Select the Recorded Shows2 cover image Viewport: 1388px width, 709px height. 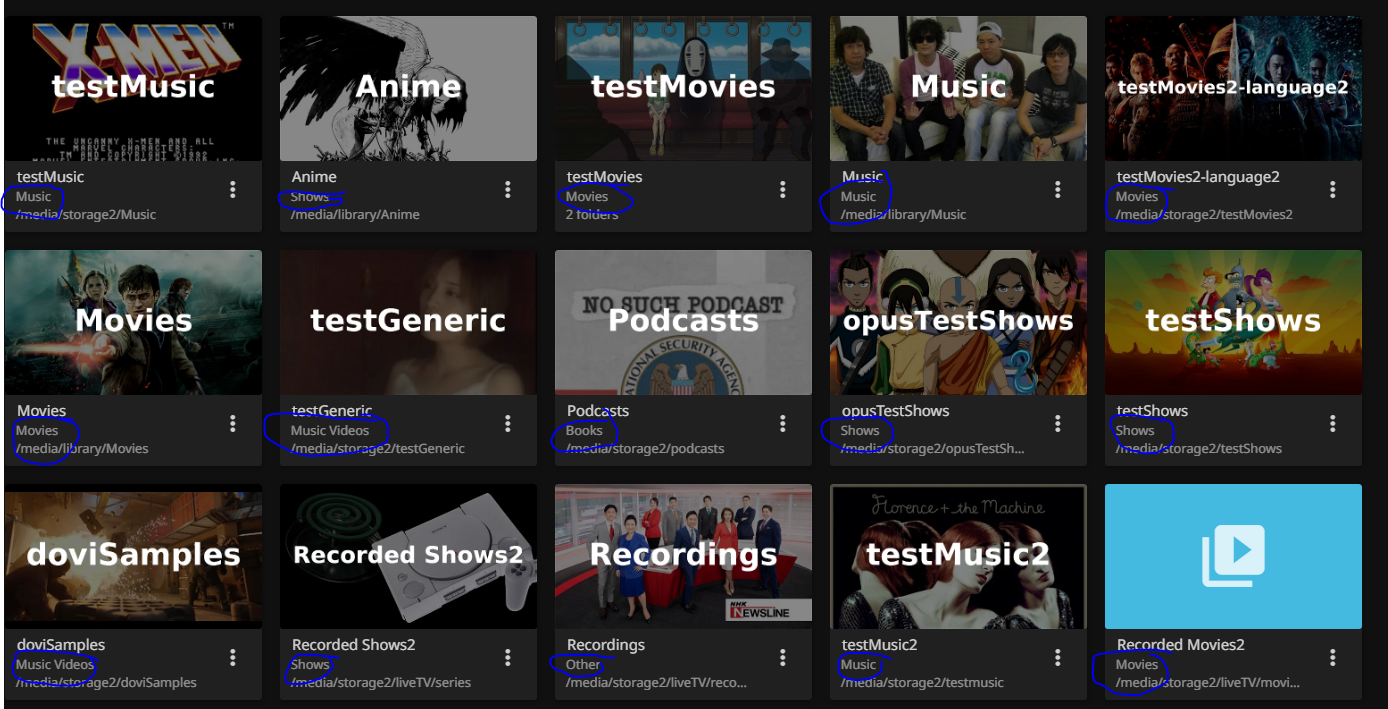pyautogui.click(x=408, y=556)
